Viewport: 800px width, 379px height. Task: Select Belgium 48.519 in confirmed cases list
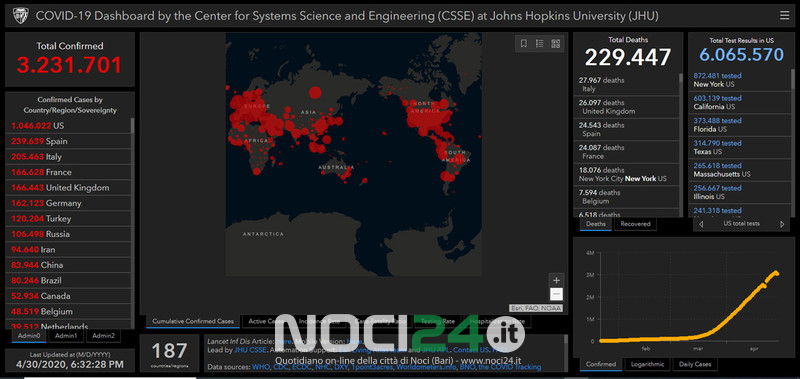(68, 312)
